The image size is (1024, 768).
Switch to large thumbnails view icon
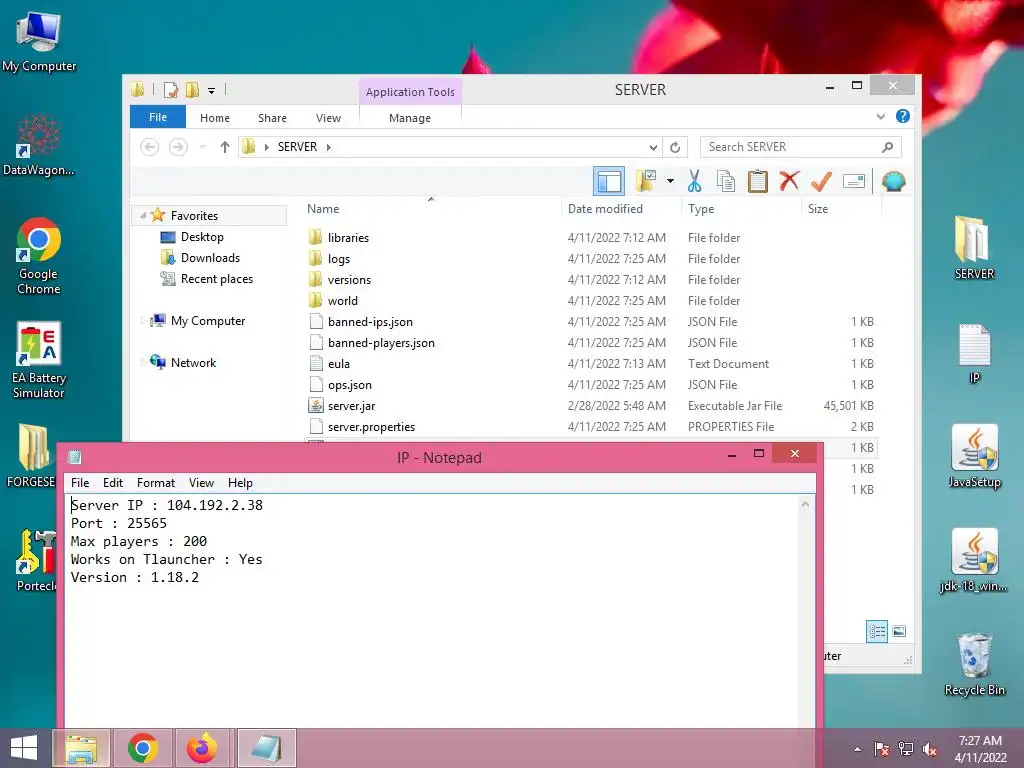click(x=899, y=631)
